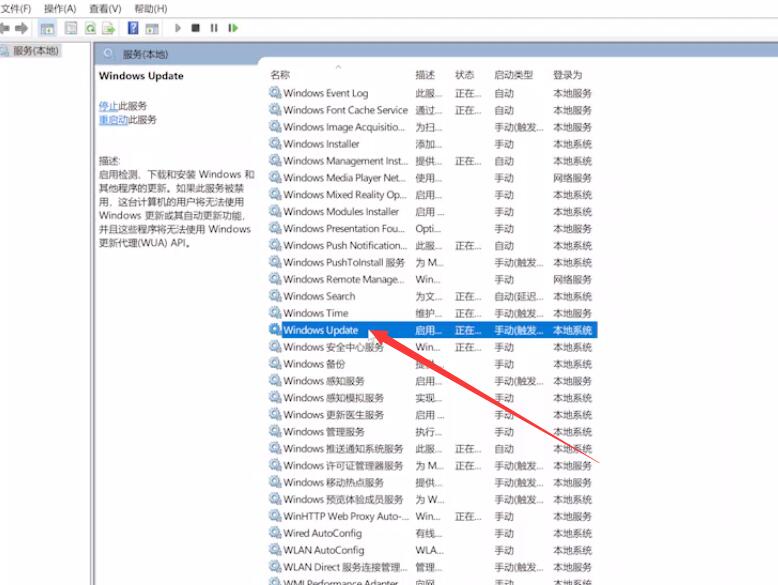Select the Windows 感知服务 row
This screenshot has width=778, height=585.
(432, 381)
